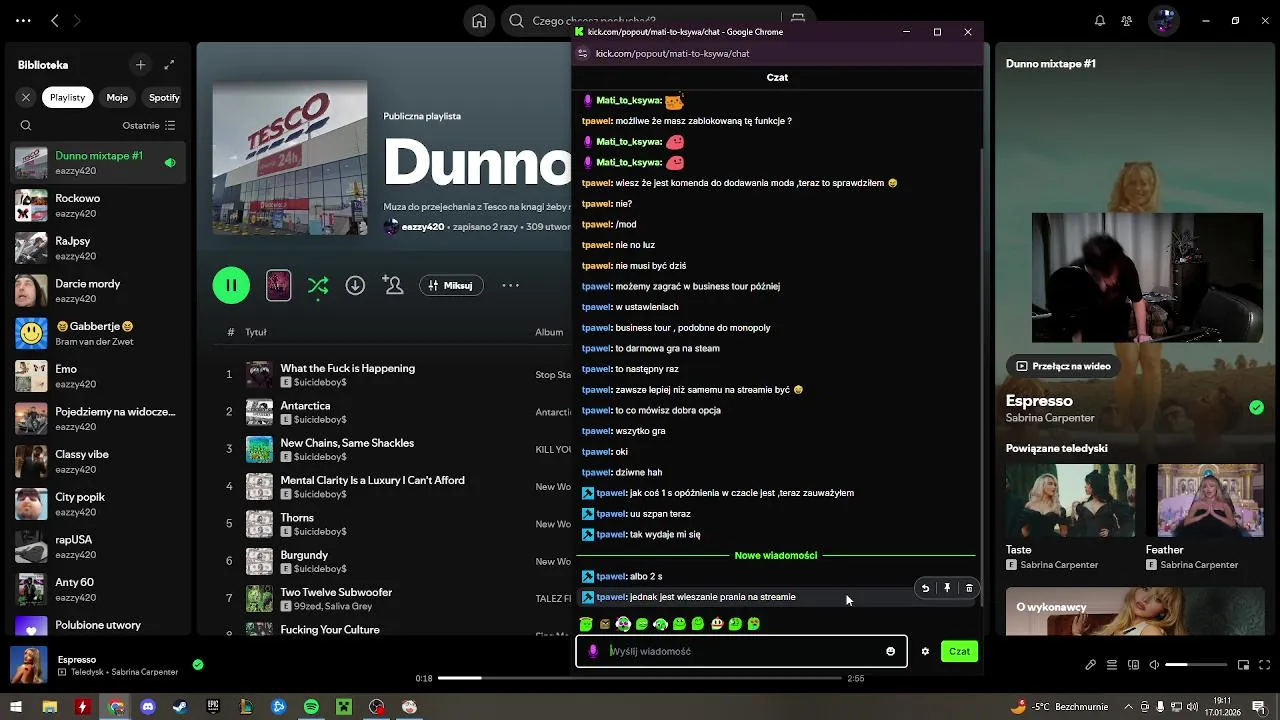Jump to Nowe wiadomości divider
1280x720 pixels.
(x=776, y=555)
